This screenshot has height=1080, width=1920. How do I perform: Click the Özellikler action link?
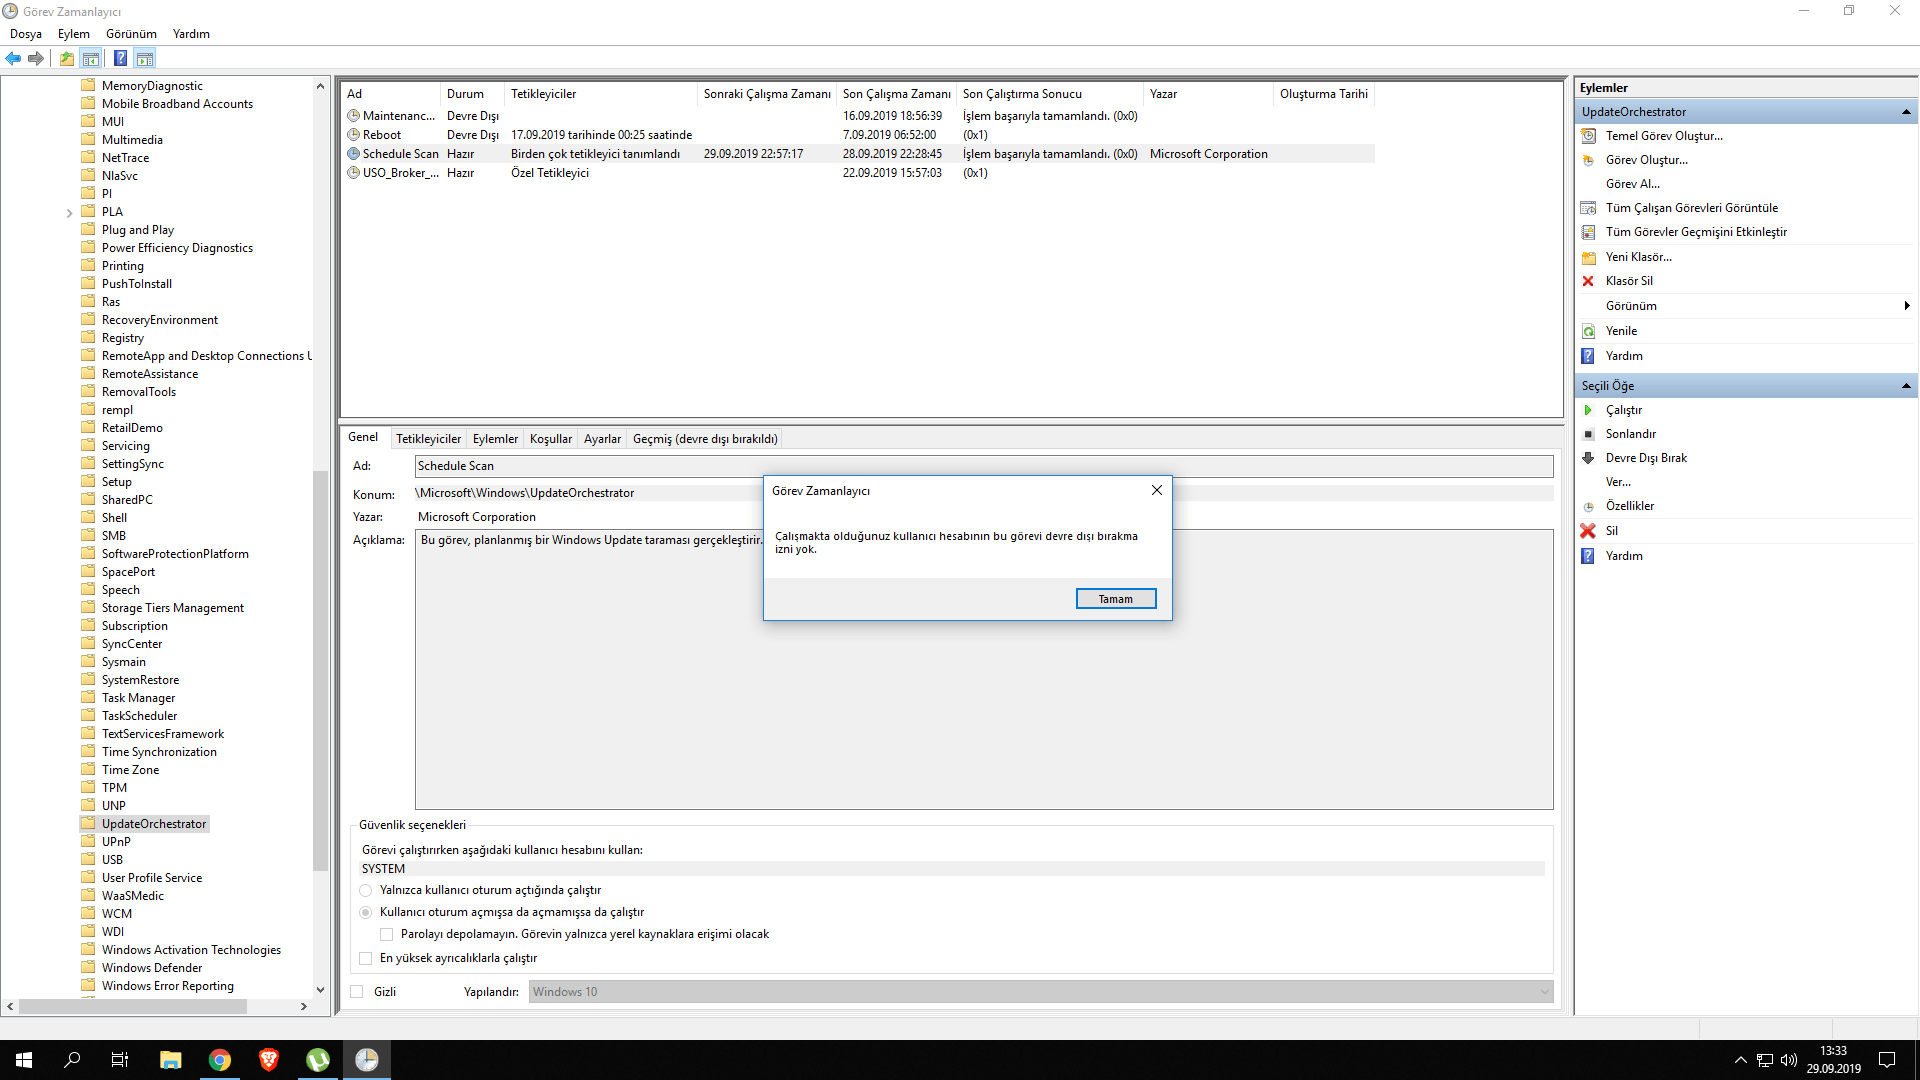click(1629, 506)
